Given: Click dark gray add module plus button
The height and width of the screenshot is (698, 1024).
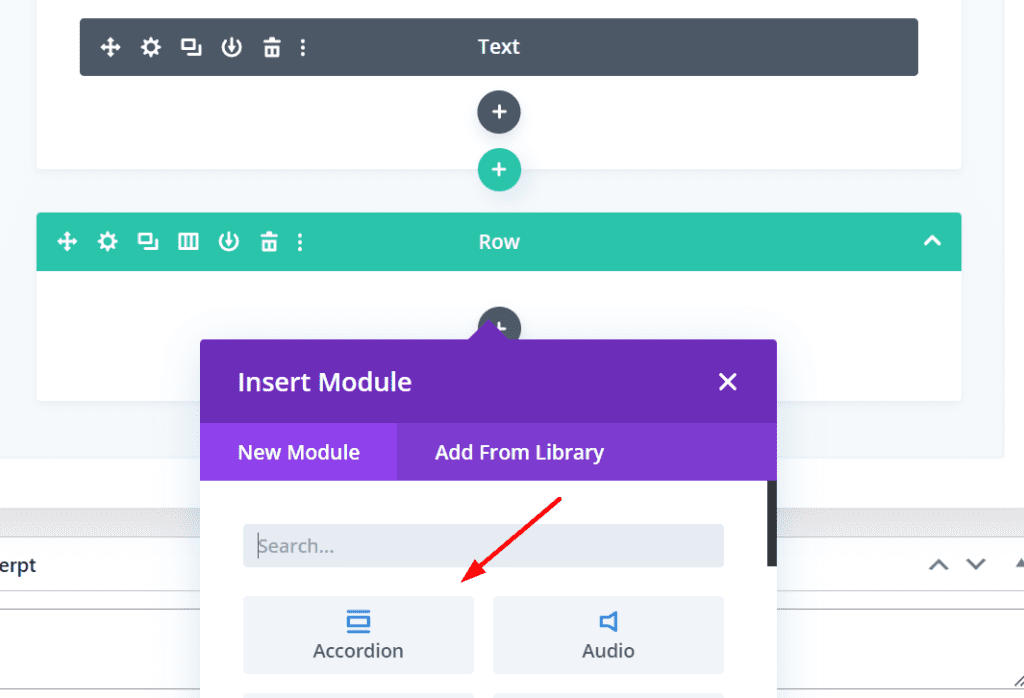Looking at the screenshot, I should point(499,112).
